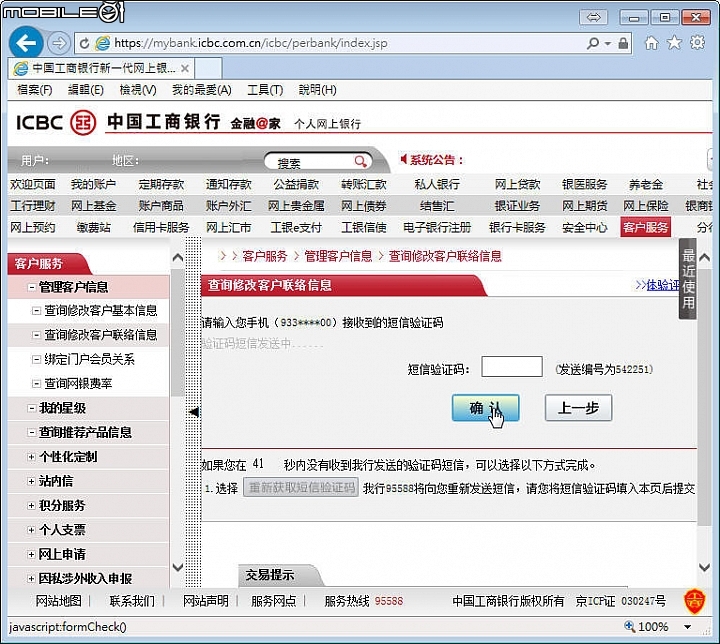Open the zoom level dropdown arrow
Screen dimensions: 720x644
click(687, 627)
